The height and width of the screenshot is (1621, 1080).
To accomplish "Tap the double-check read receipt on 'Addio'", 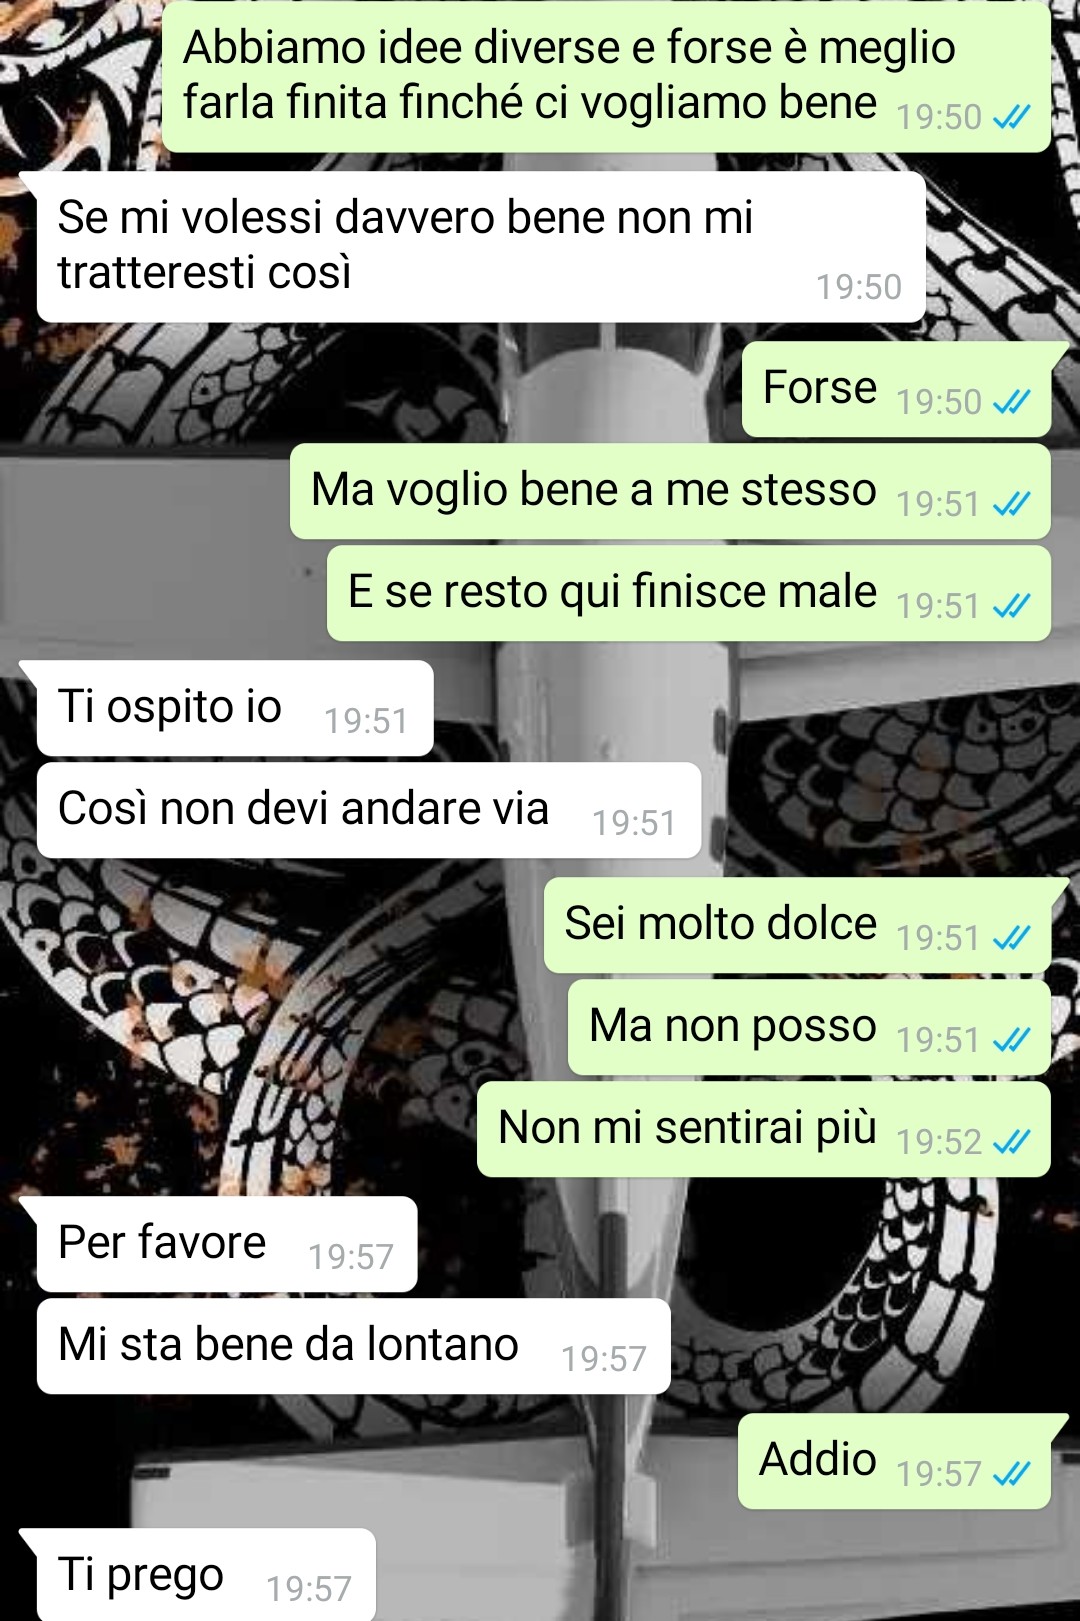I will pos(1011,1474).
